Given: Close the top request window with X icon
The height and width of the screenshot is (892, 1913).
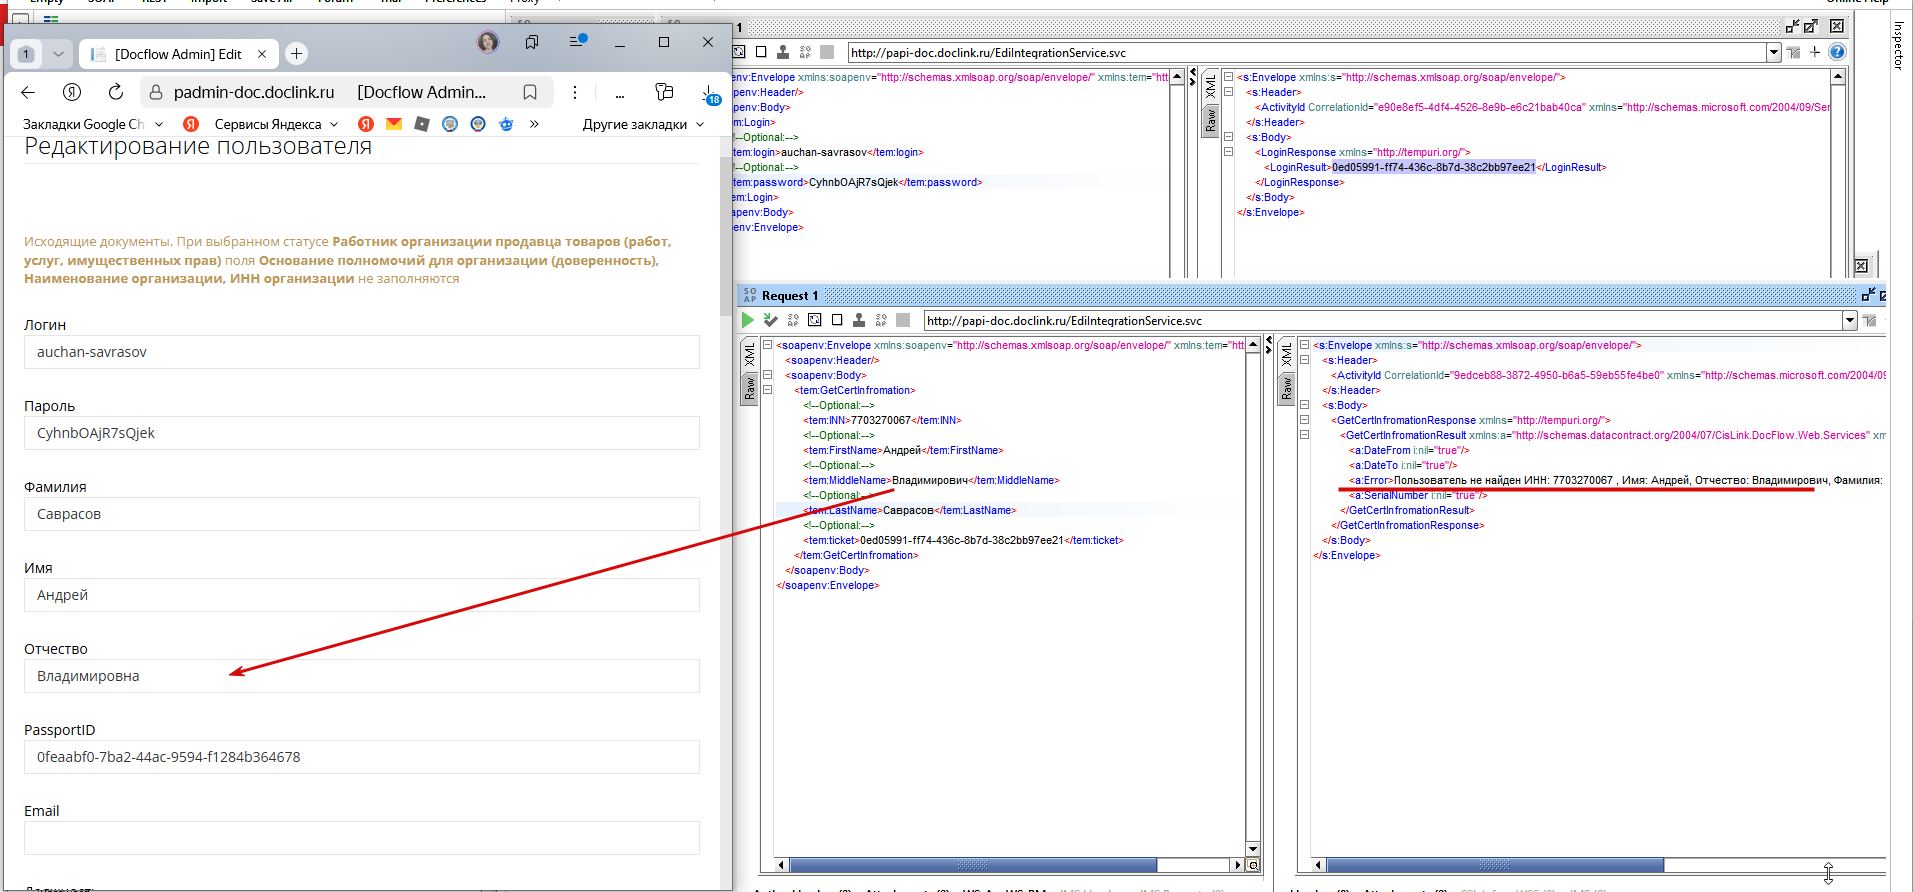Looking at the screenshot, I should (1836, 27).
